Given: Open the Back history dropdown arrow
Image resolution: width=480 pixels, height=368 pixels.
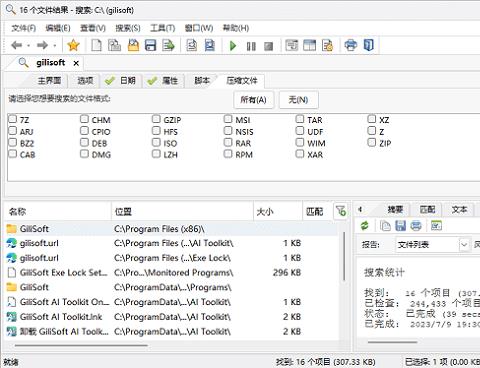Looking at the screenshot, I should pyautogui.click(x=29, y=45).
